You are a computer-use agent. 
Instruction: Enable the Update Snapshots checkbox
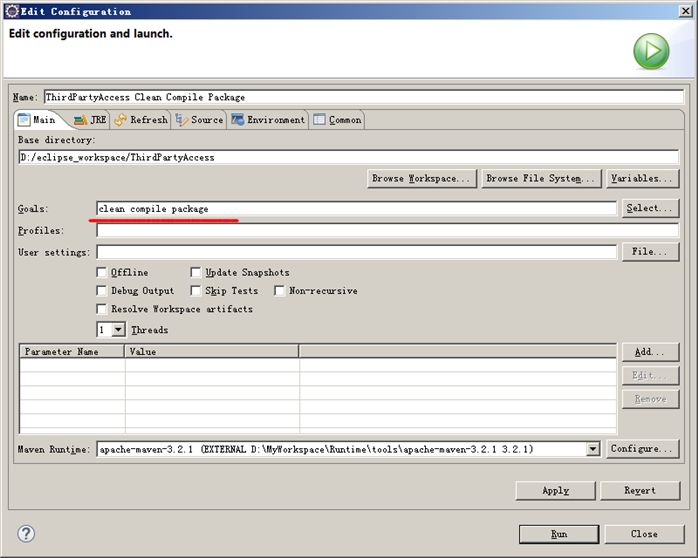[195, 272]
